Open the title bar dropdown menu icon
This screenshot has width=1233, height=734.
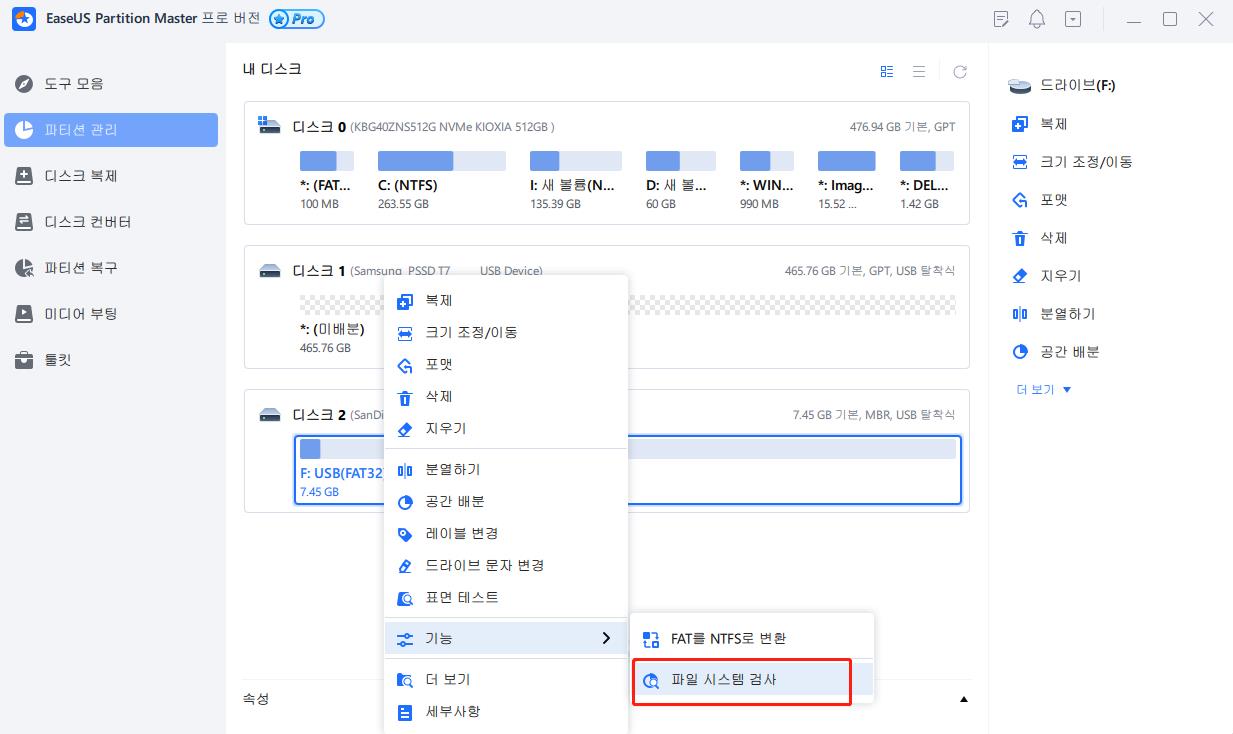pyautogui.click(x=1073, y=19)
